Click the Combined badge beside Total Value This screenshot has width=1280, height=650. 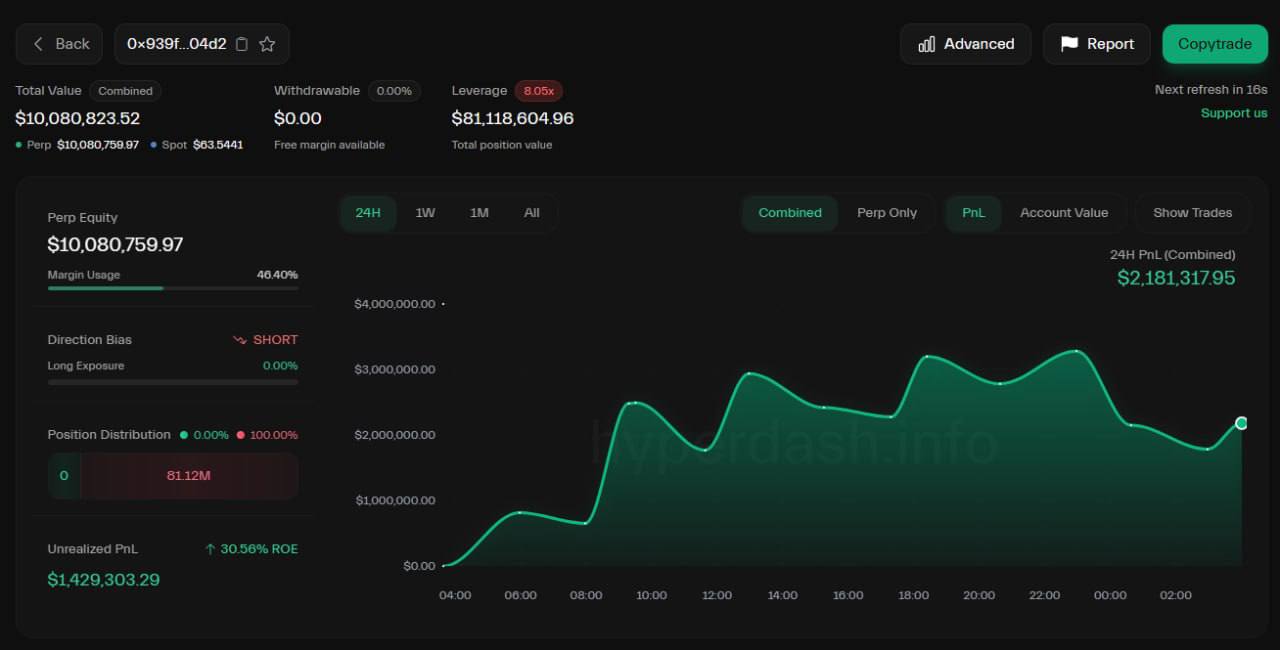pyautogui.click(x=125, y=91)
